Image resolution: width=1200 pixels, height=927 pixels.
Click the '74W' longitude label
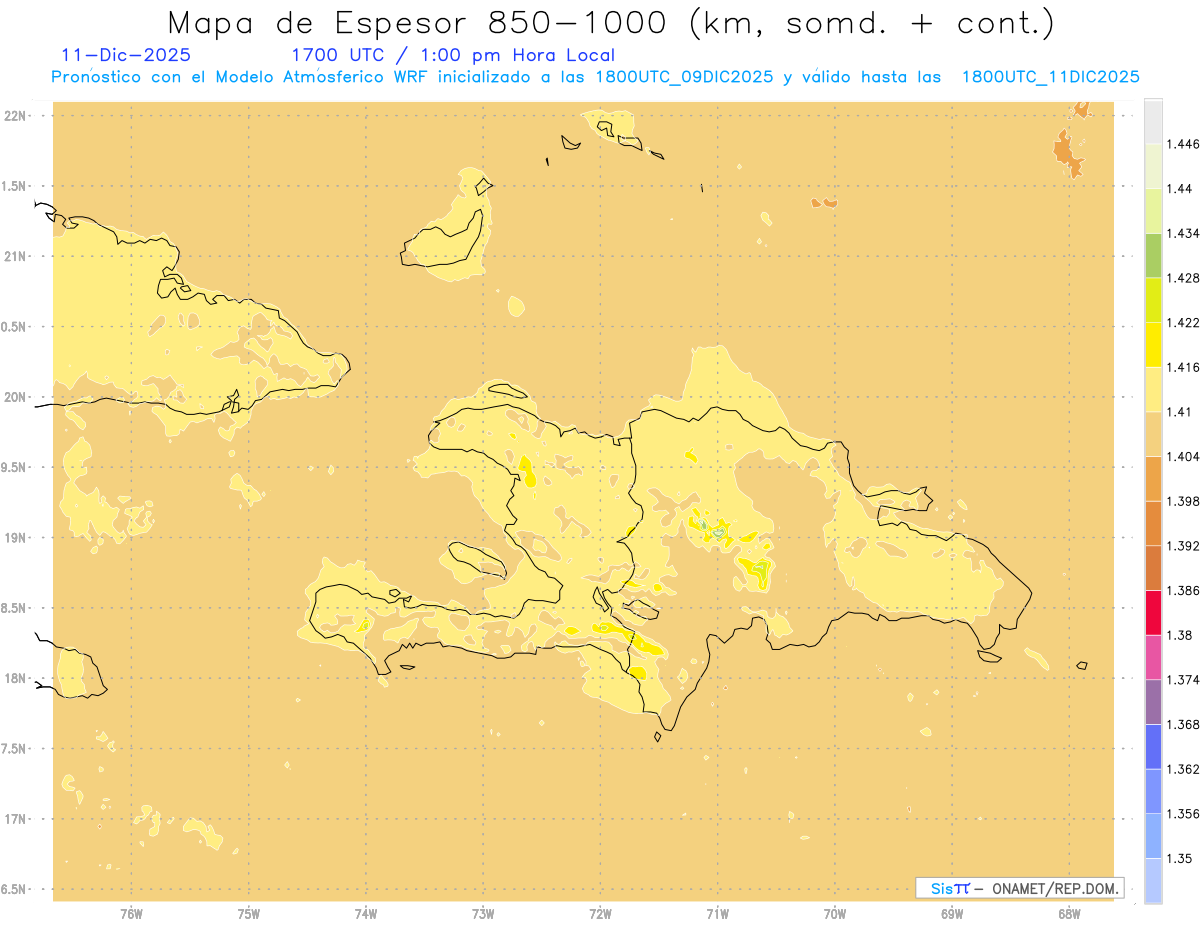(x=366, y=914)
